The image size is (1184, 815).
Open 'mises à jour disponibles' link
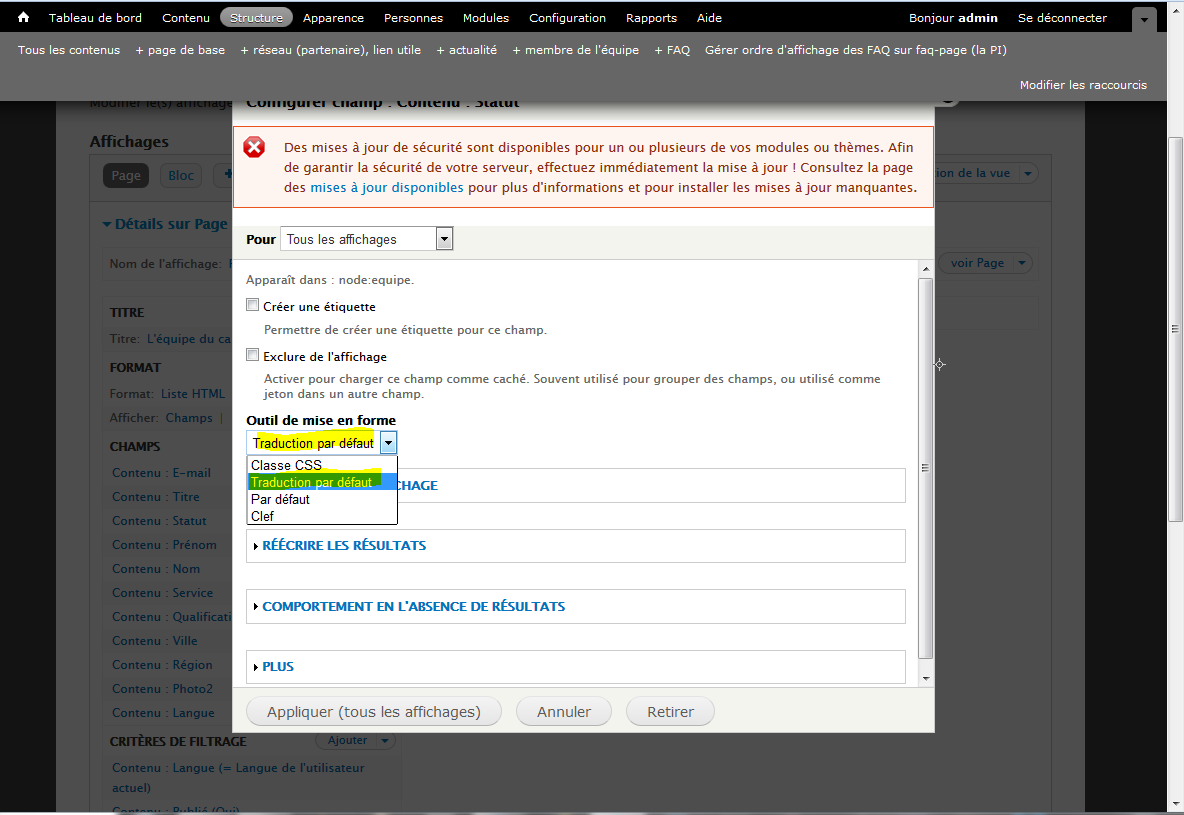386,187
